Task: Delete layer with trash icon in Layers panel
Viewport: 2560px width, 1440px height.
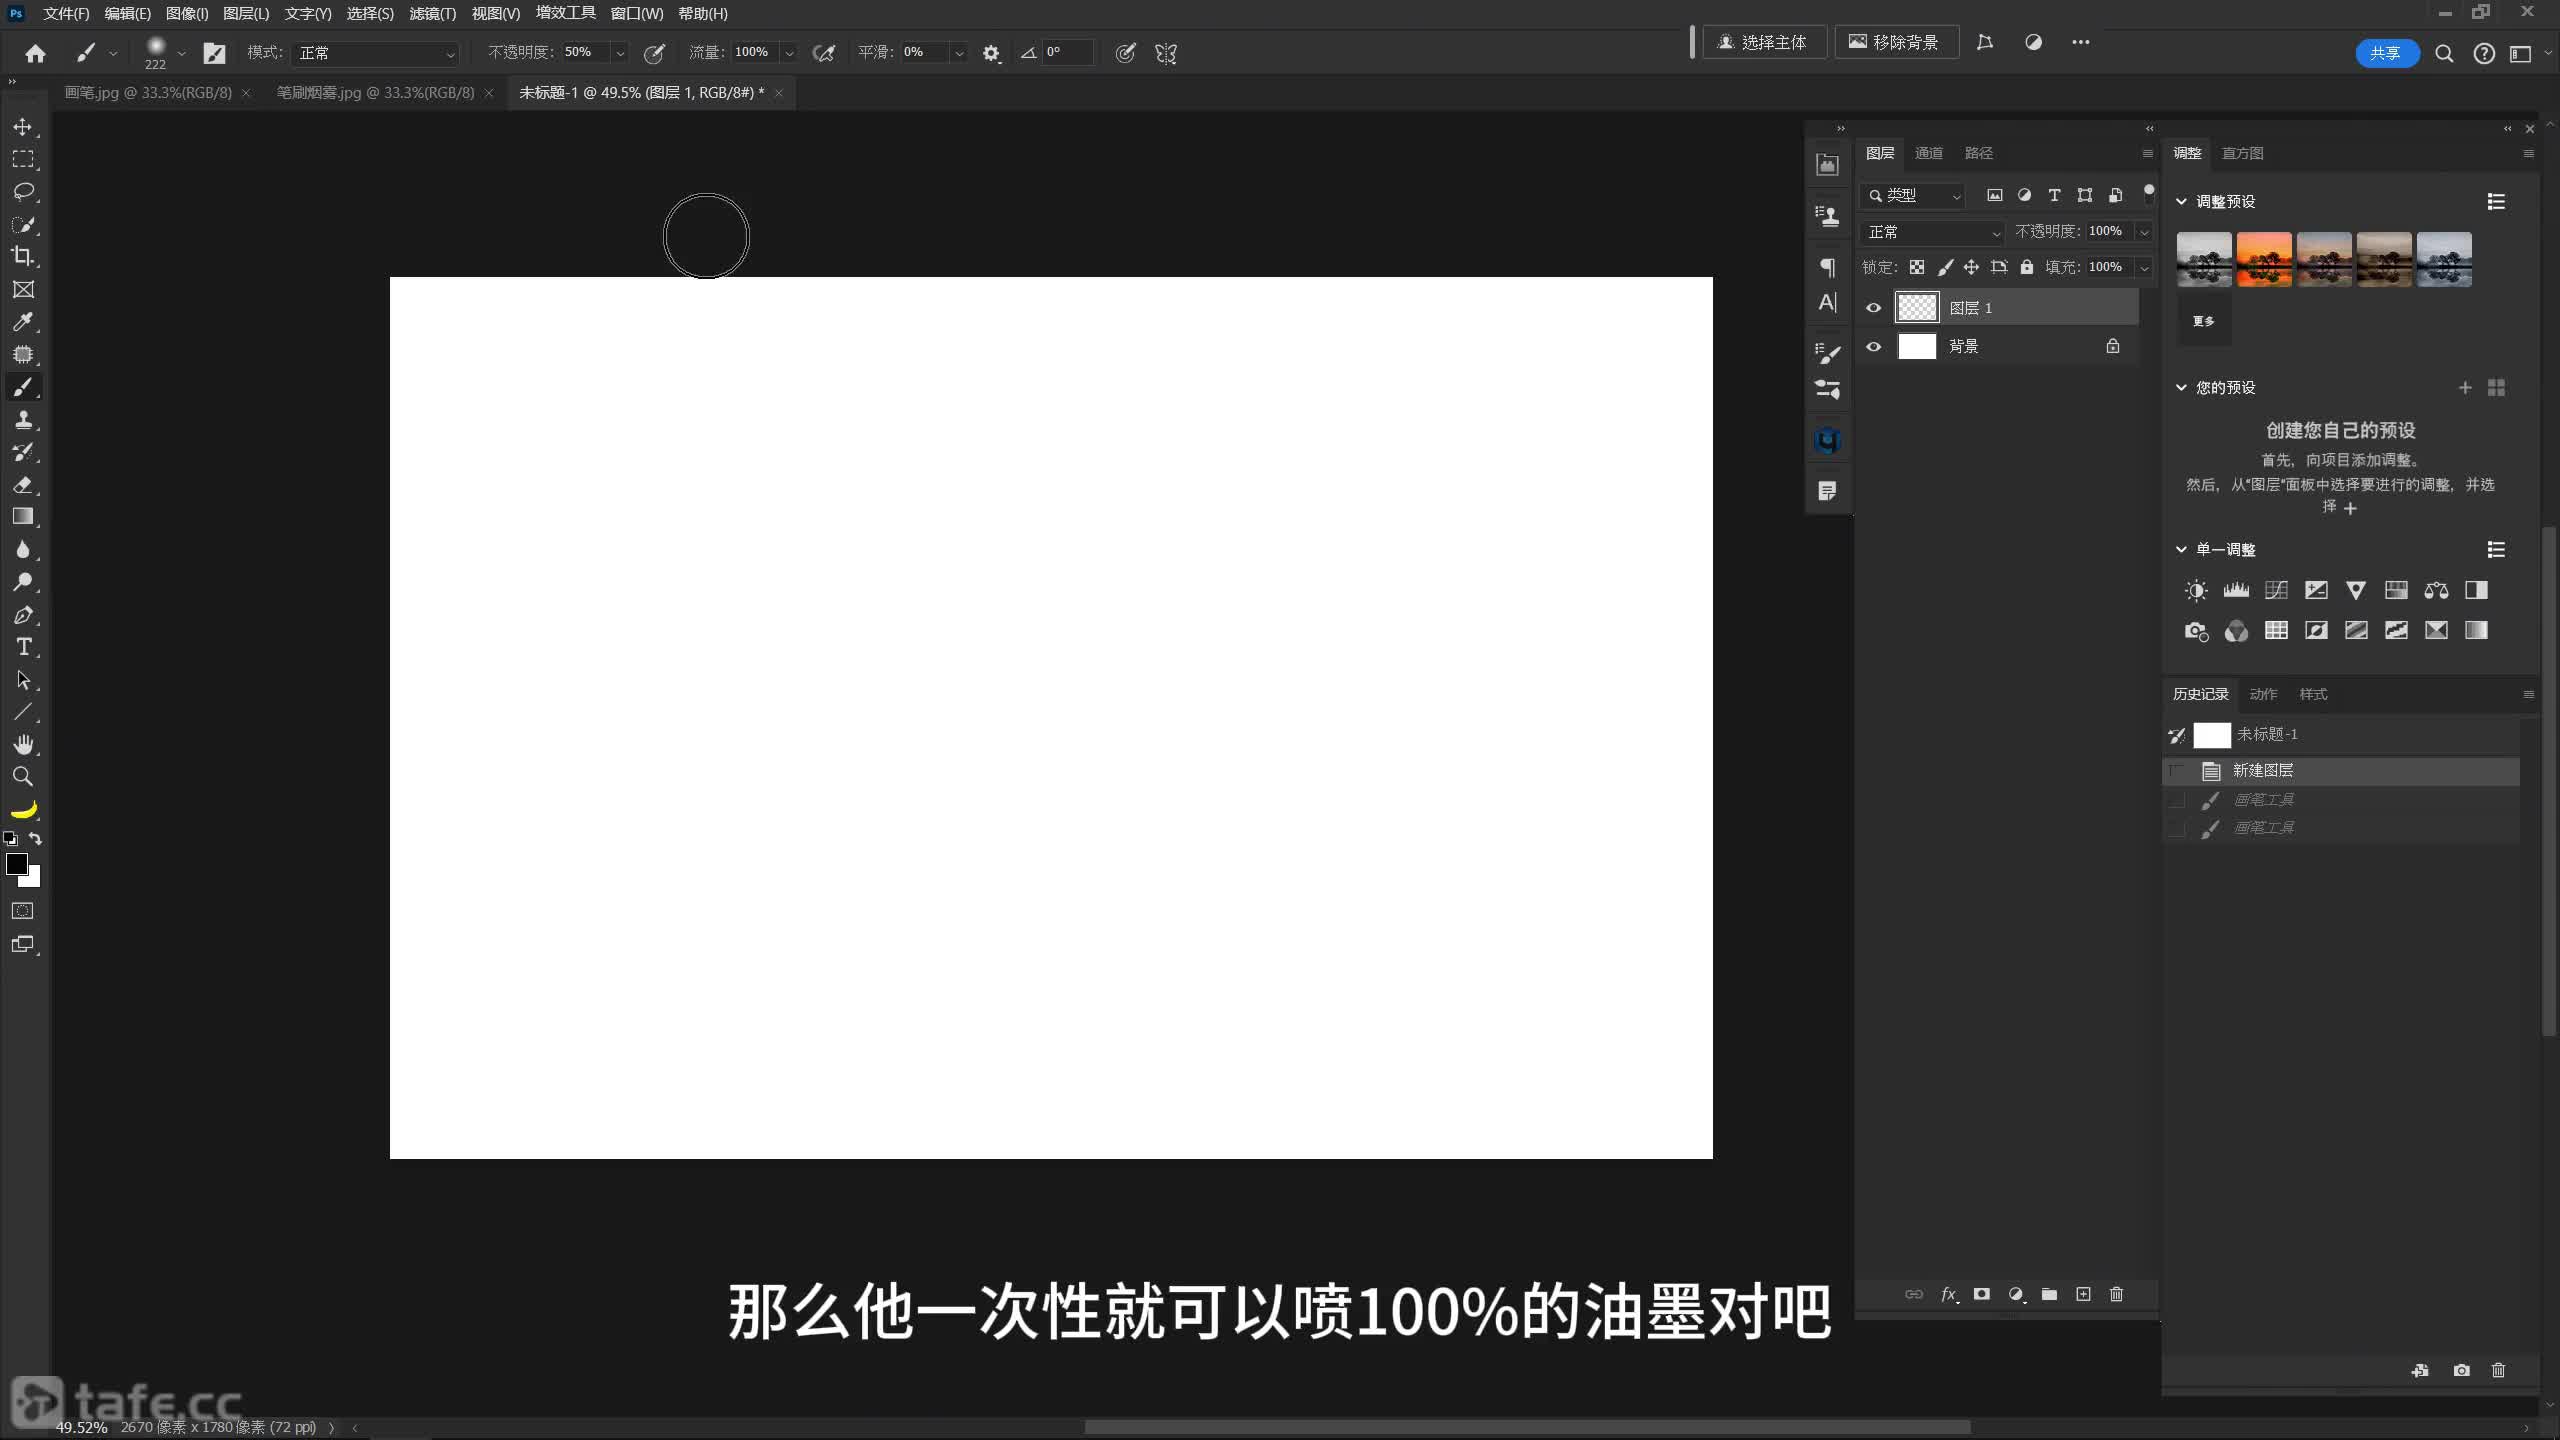Action: click(2116, 1294)
